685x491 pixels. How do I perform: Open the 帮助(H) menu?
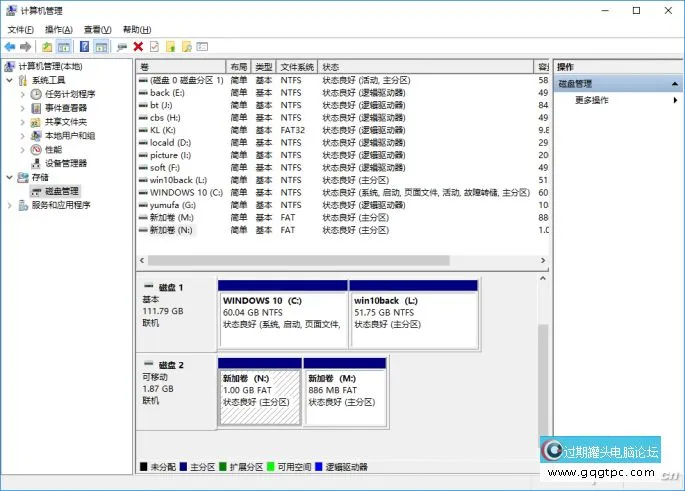click(137, 29)
